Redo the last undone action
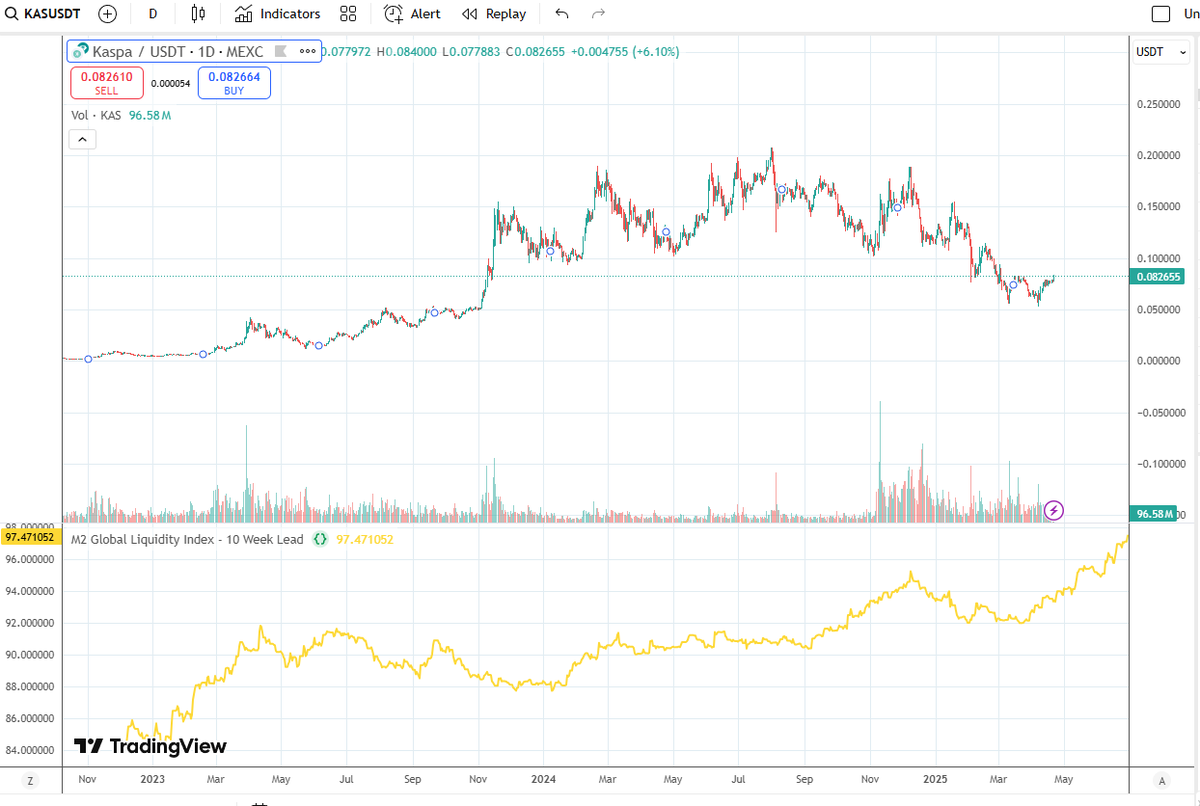Screen dimensions: 1200x806 click(x=598, y=14)
